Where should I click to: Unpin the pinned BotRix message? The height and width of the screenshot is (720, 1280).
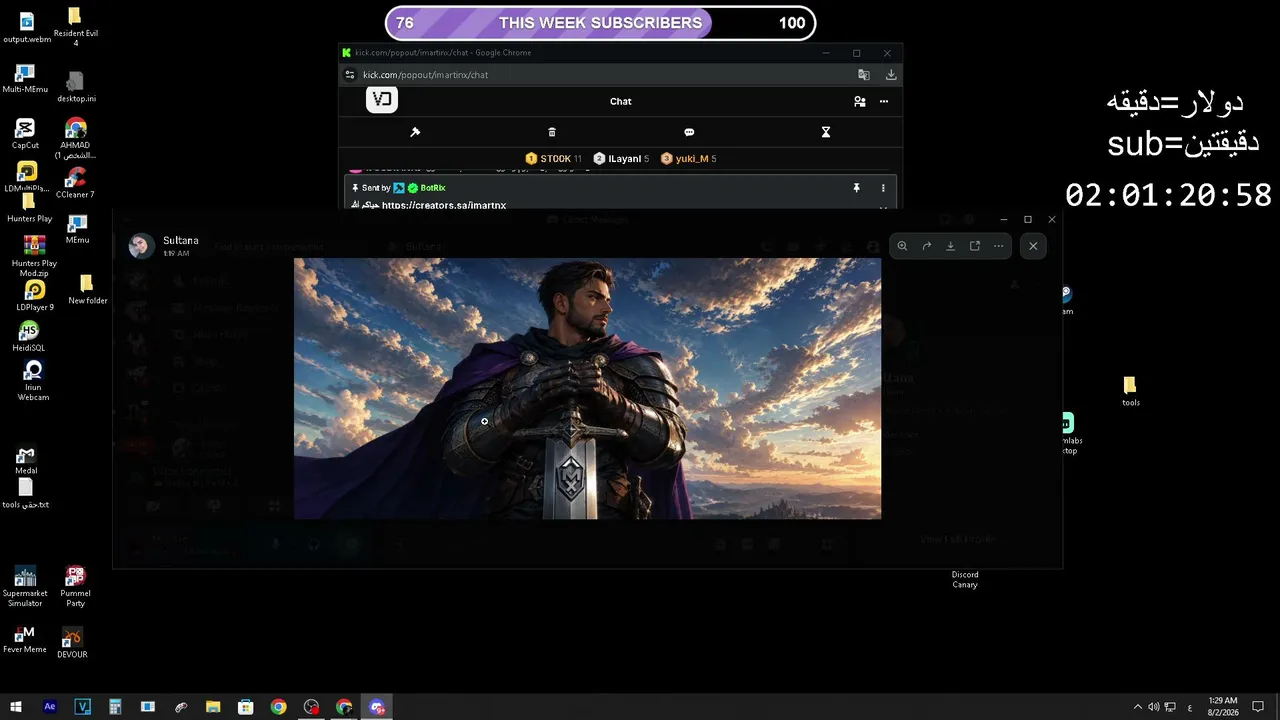coord(856,188)
